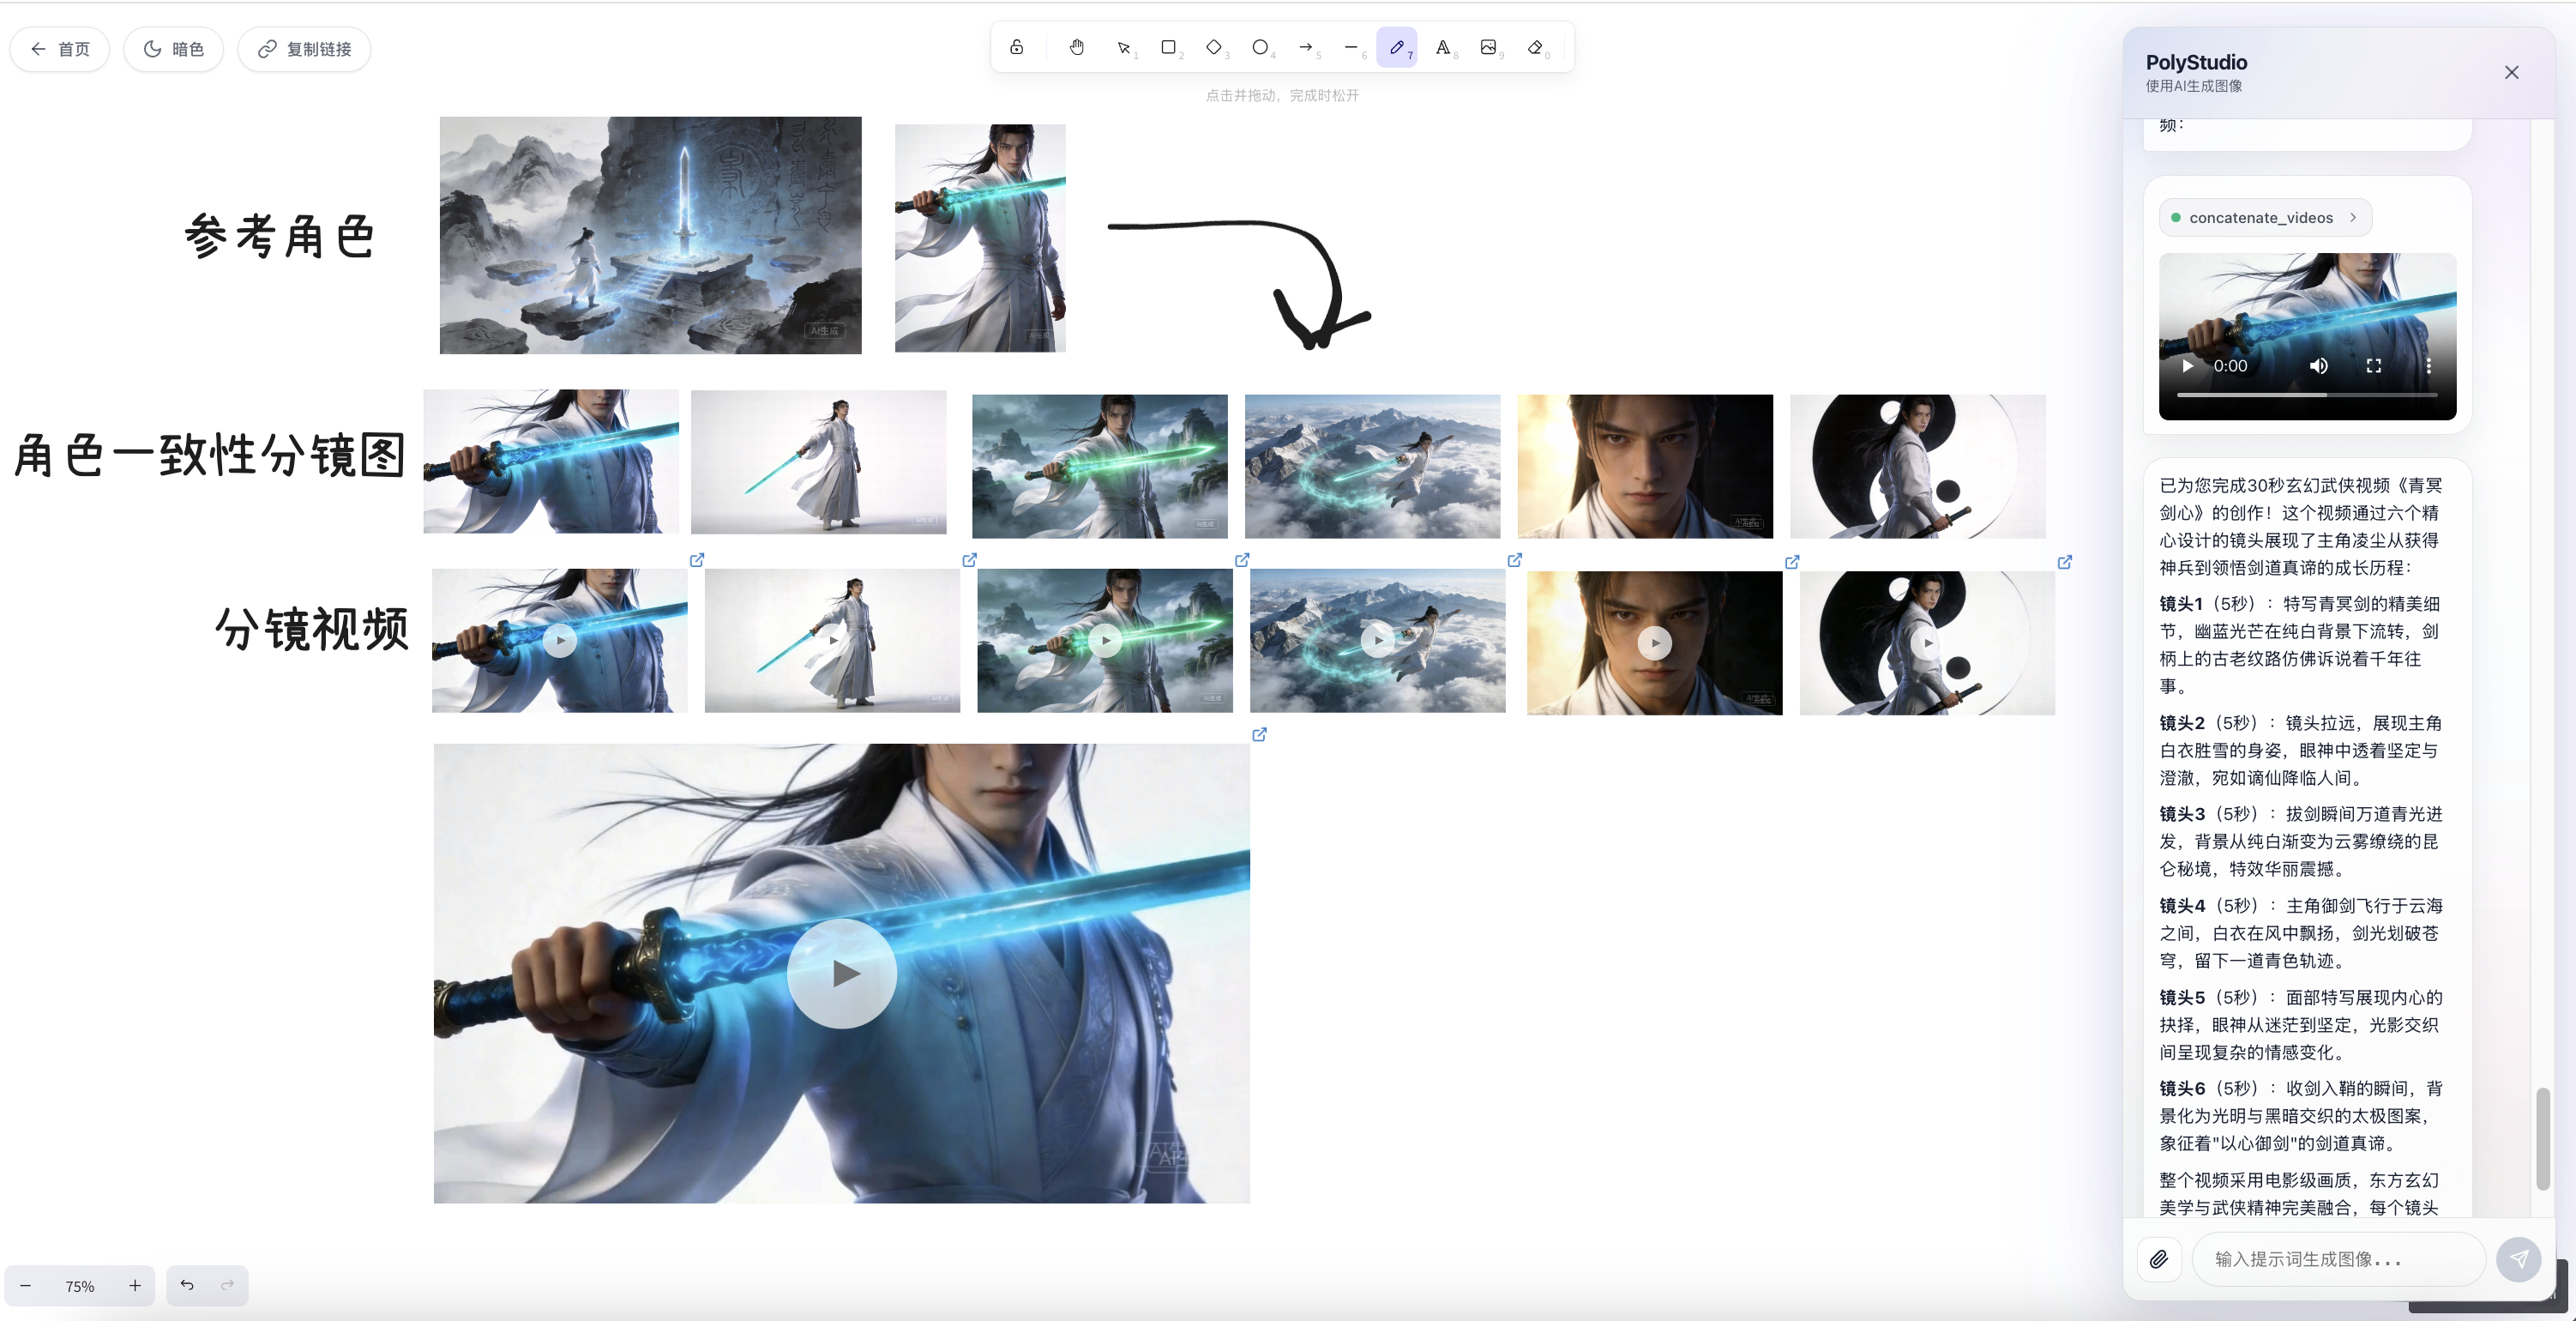Toggle the canvas lock icon
The width and height of the screenshot is (2576, 1321).
(1016, 47)
